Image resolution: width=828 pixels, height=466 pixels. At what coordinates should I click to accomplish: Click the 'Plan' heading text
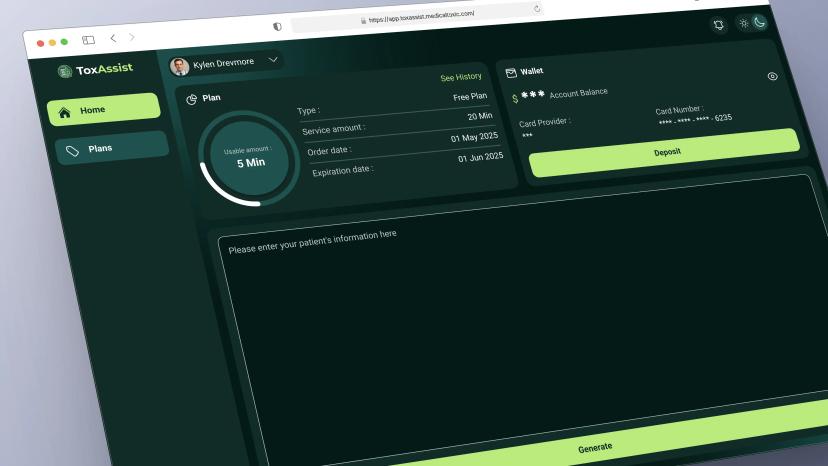(x=211, y=98)
